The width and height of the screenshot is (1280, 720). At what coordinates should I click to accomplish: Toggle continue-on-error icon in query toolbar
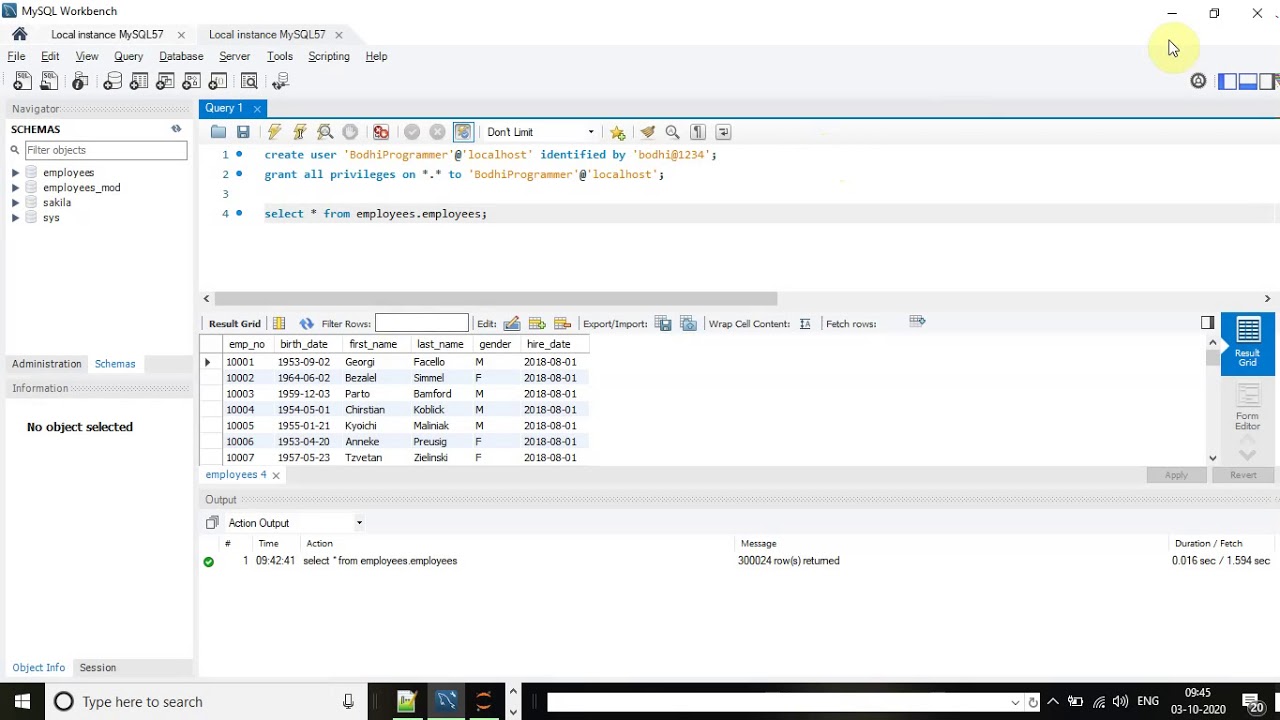point(381,132)
